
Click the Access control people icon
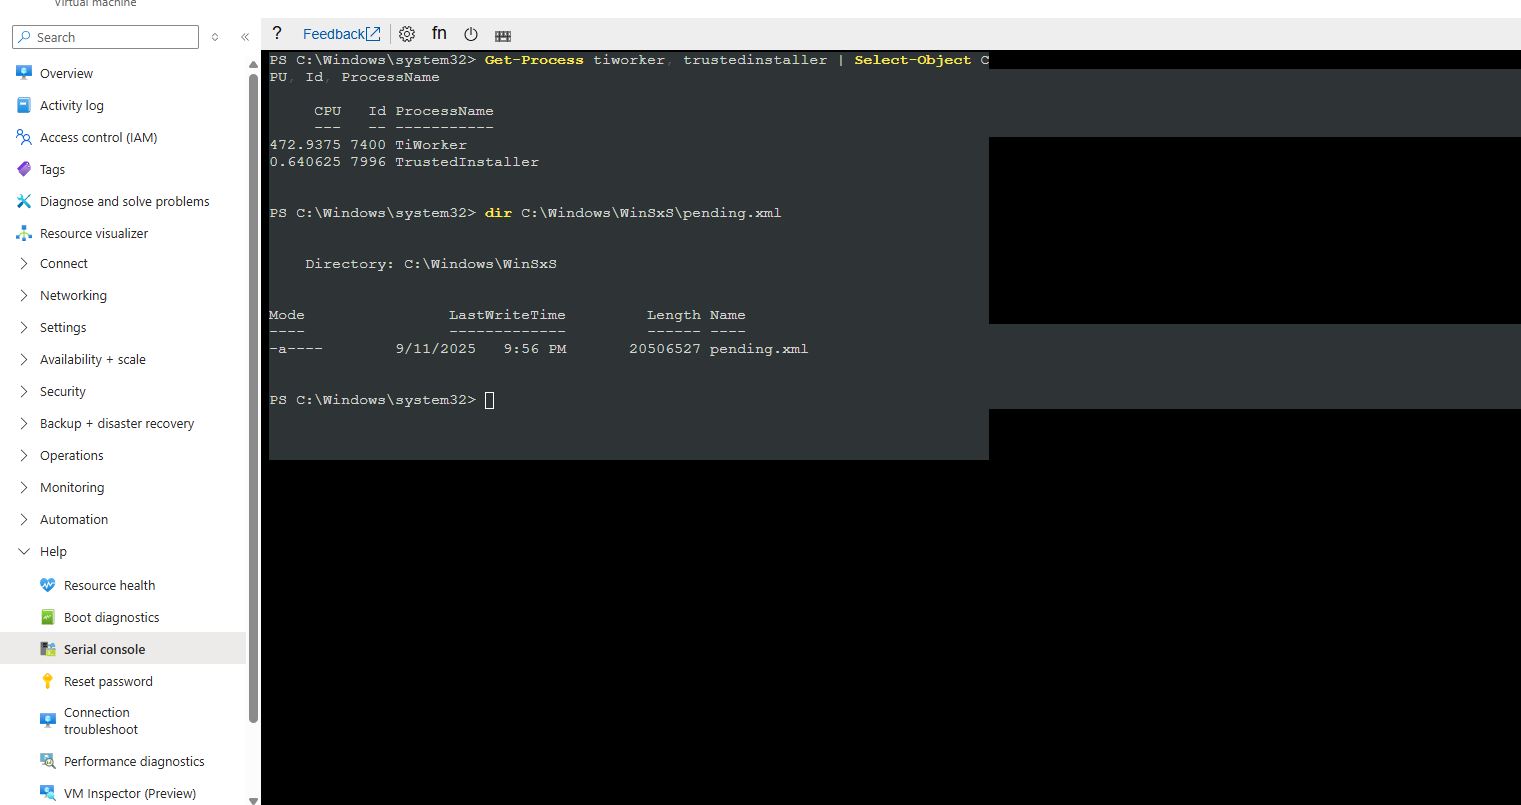[x=24, y=137]
